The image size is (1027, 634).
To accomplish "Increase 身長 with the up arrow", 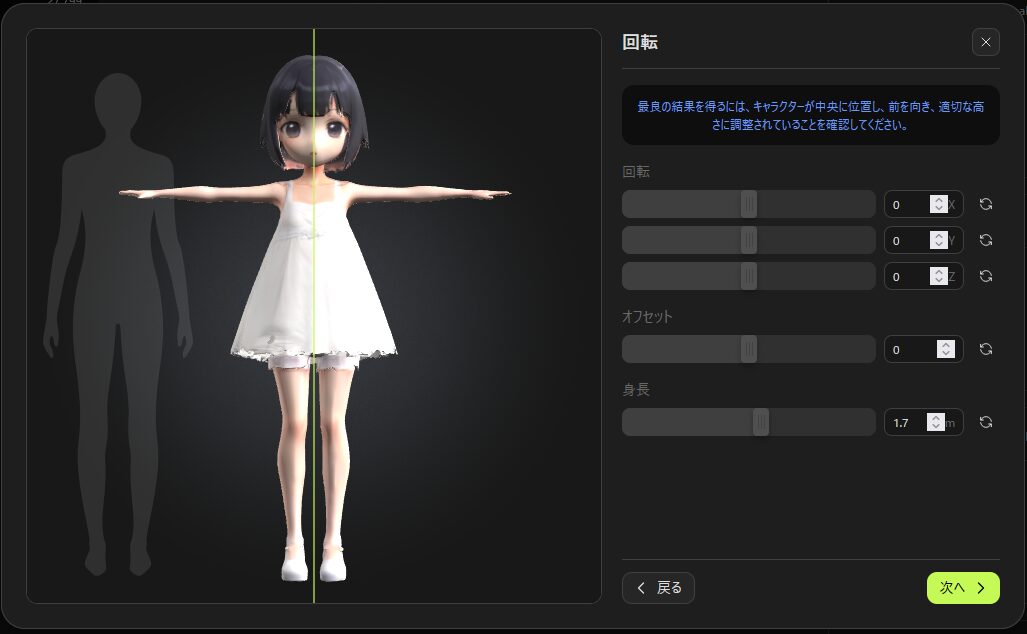I will pos(935,418).
